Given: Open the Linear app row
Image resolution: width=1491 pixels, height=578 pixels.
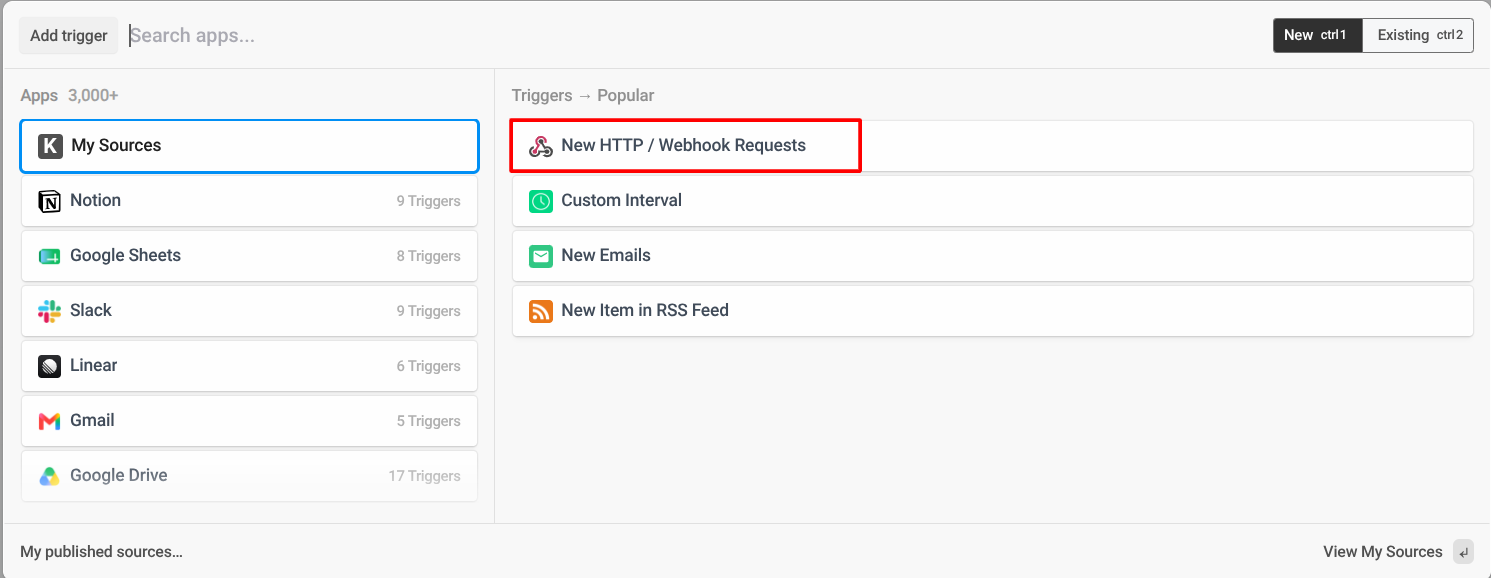Looking at the screenshot, I should point(249,366).
